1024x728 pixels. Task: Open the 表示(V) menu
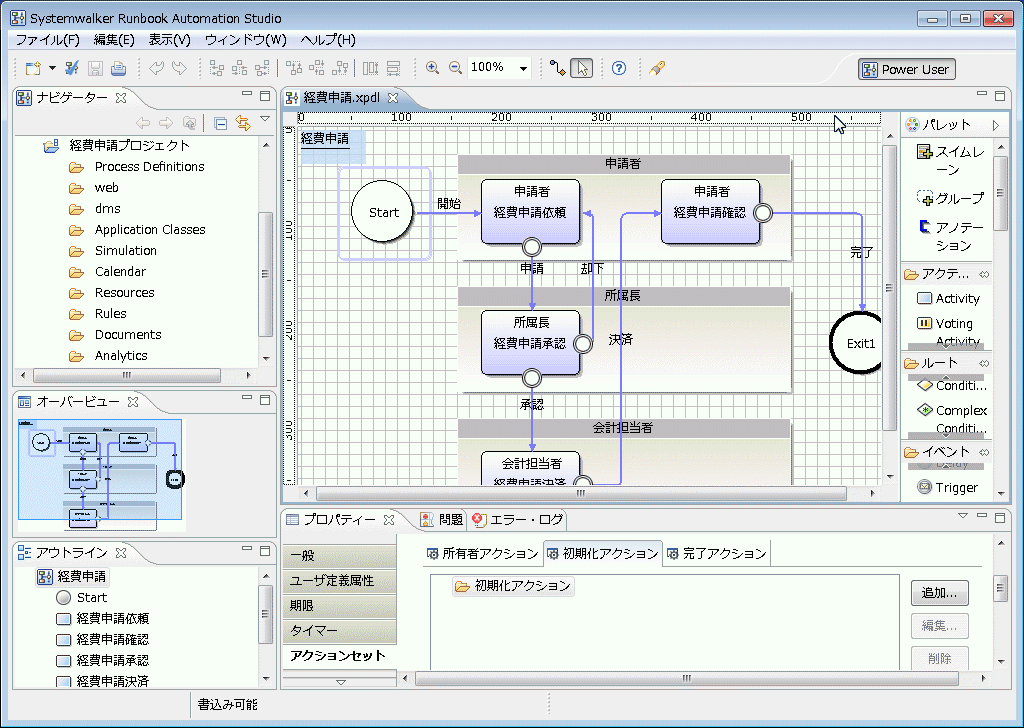169,40
